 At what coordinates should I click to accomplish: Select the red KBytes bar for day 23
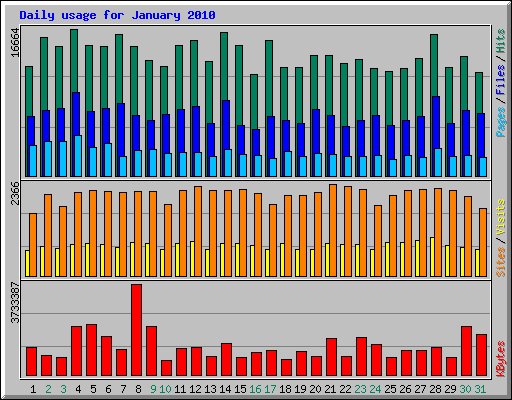click(x=361, y=357)
